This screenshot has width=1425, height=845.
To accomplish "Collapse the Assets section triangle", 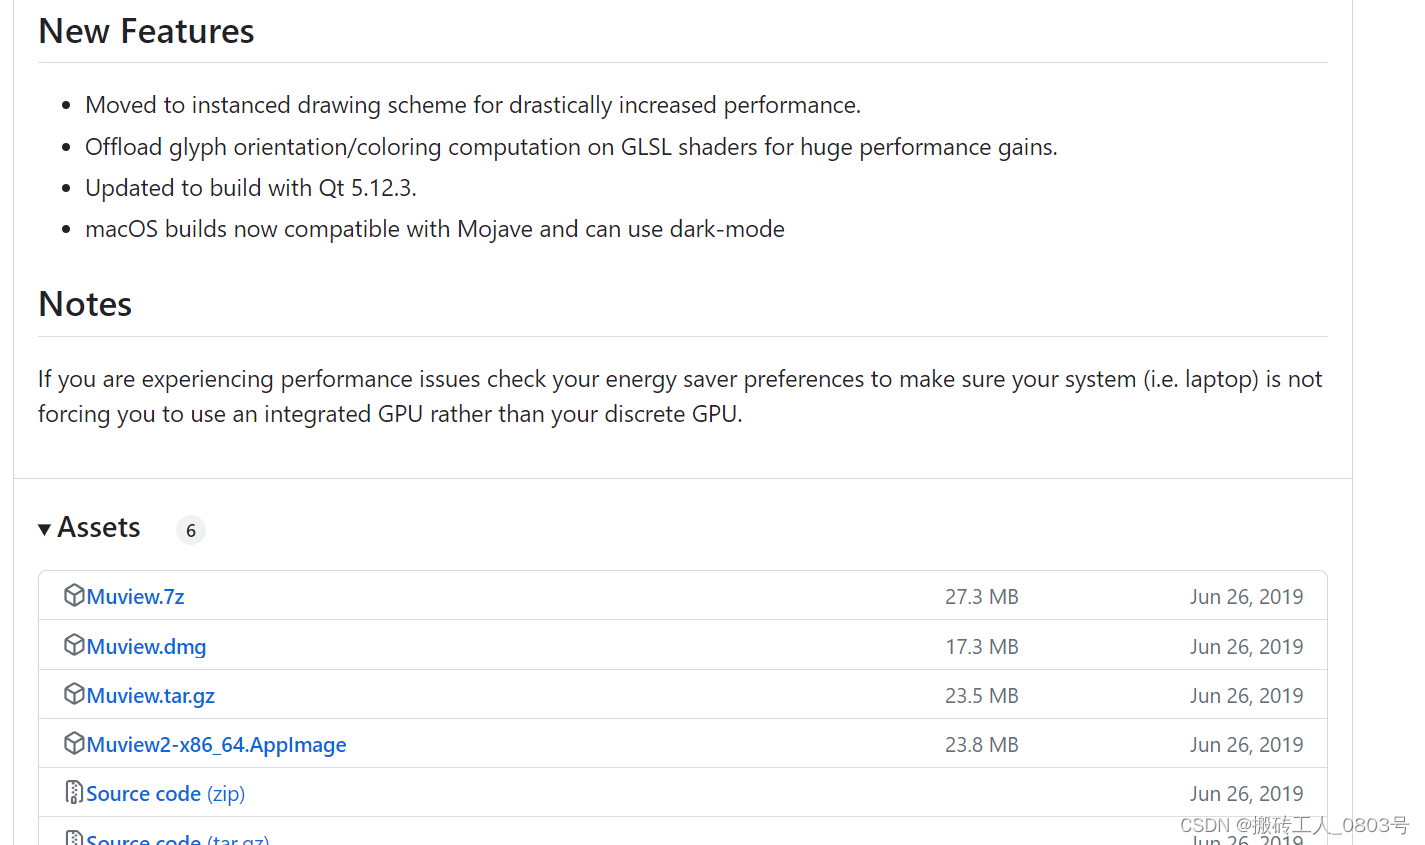I will coord(44,529).
